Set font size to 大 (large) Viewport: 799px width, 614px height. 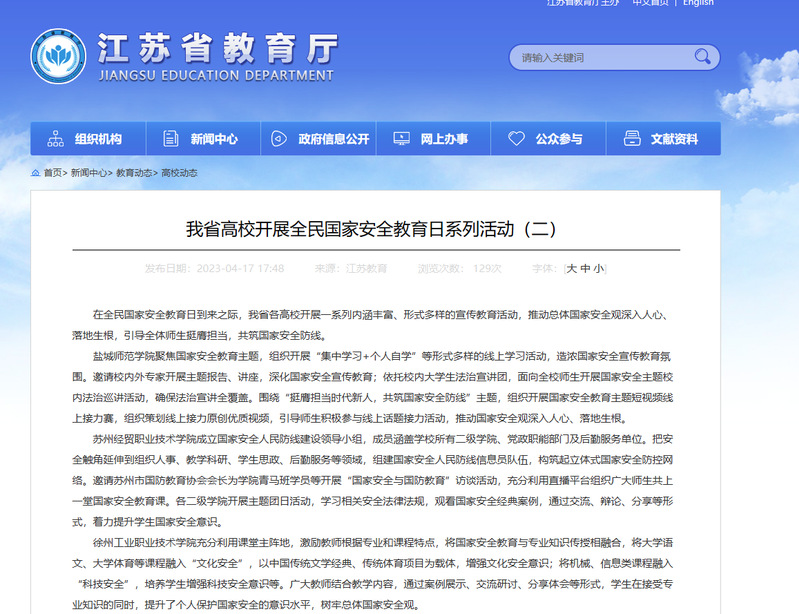click(572, 268)
